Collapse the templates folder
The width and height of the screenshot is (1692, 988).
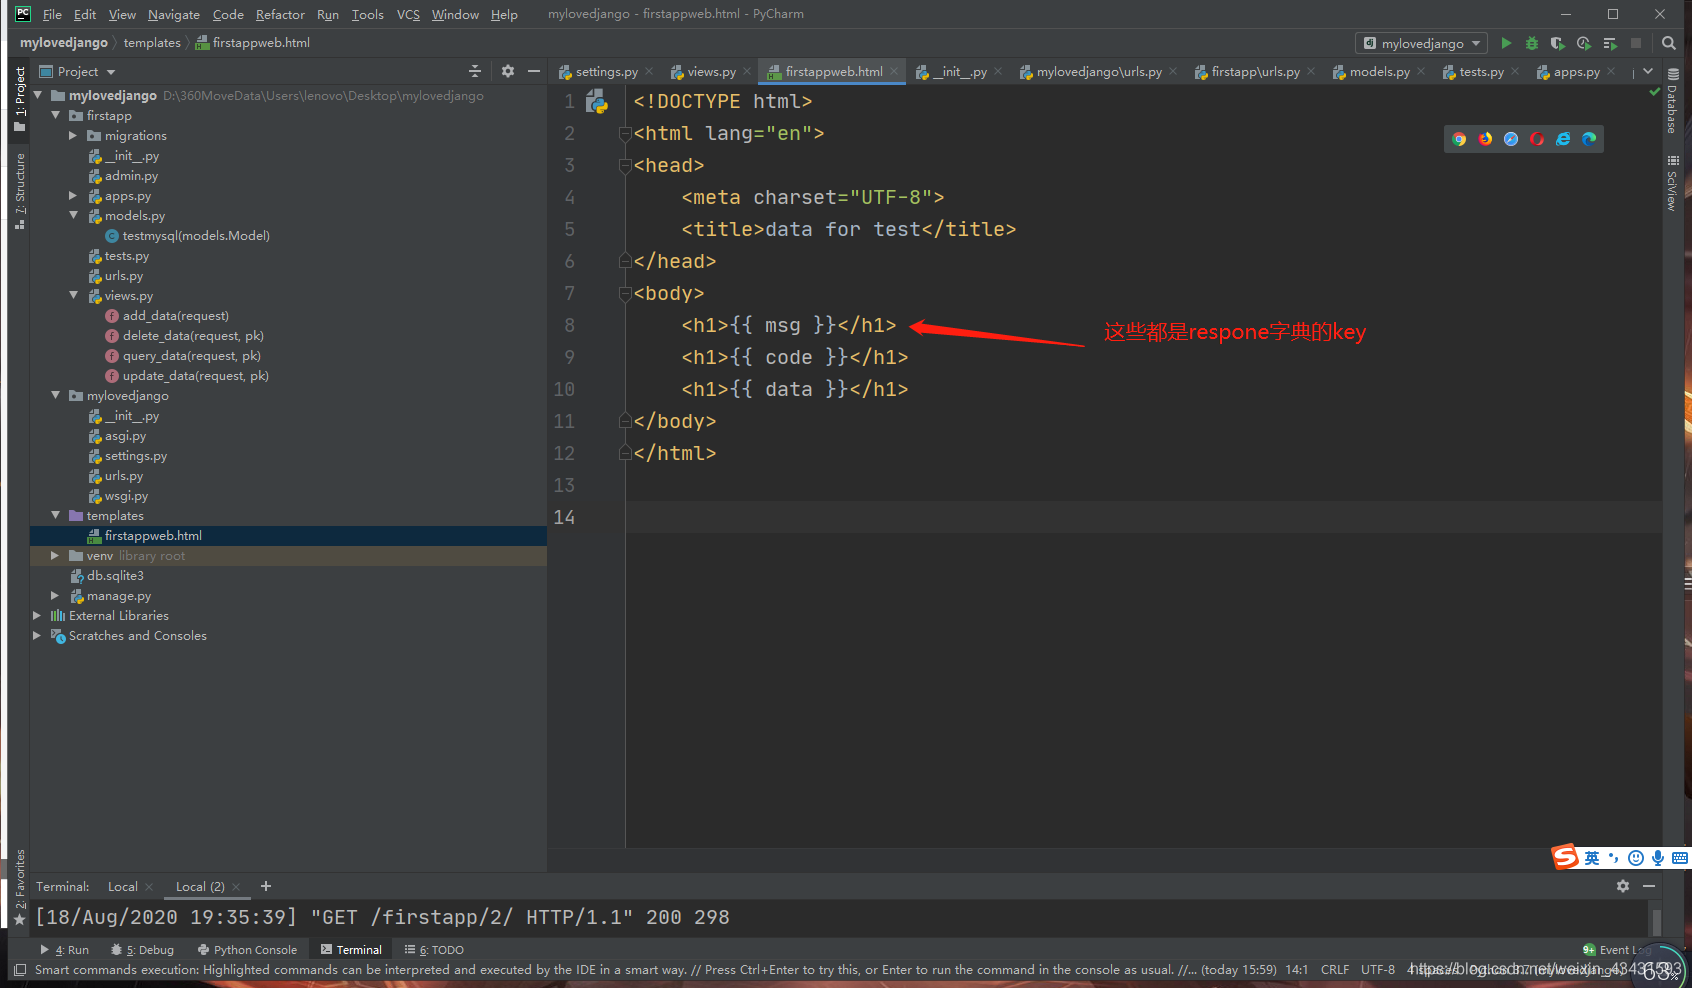56,516
